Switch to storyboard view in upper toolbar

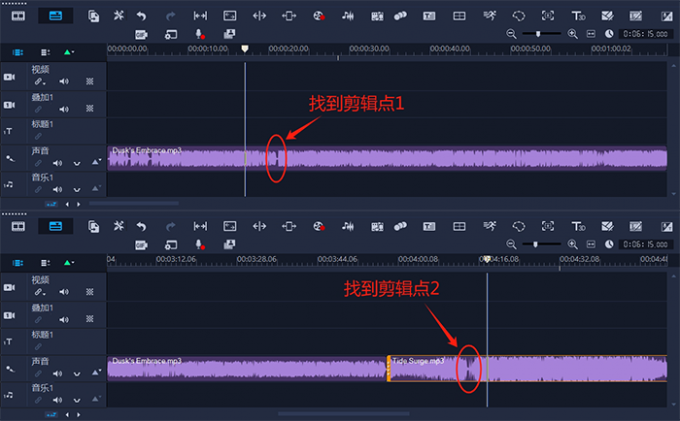tap(18, 16)
